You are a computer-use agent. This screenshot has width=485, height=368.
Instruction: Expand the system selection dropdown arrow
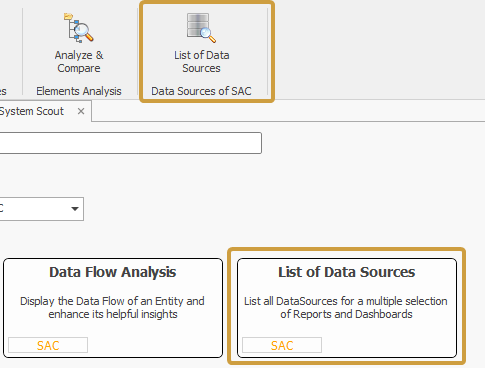75,209
